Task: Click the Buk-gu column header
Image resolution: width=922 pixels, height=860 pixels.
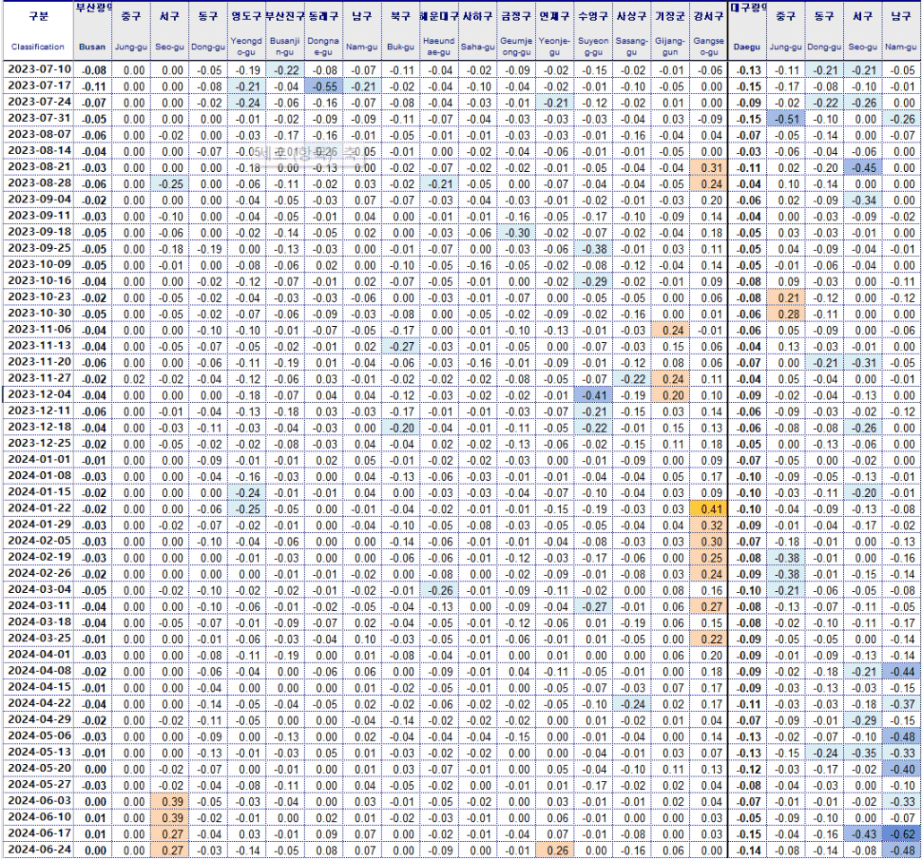Action: [400, 31]
